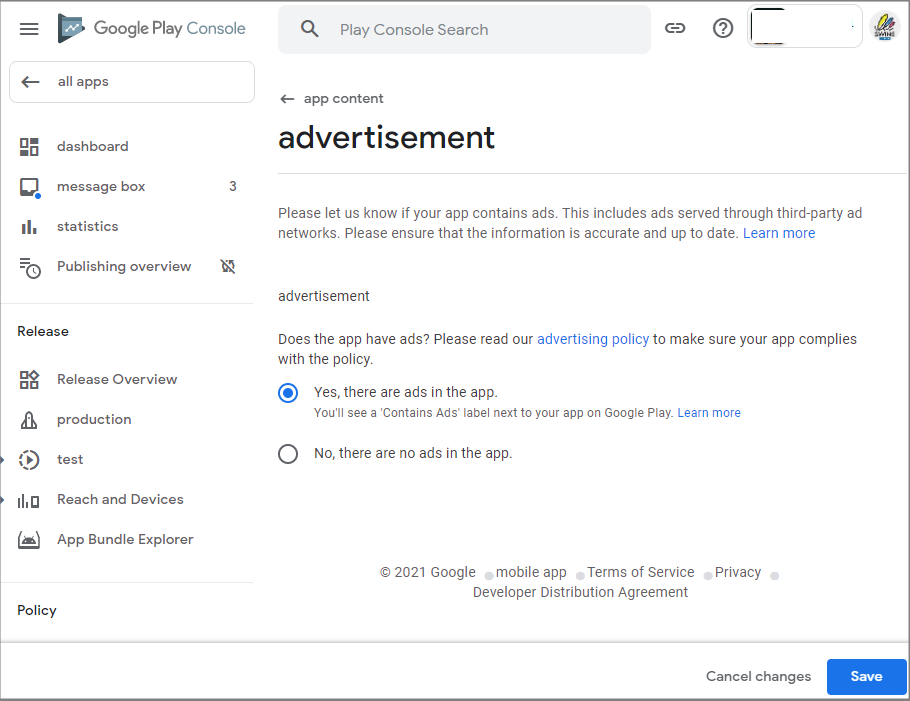Click the Save button
The width and height of the screenshot is (910, 701).
coord(866,677)
